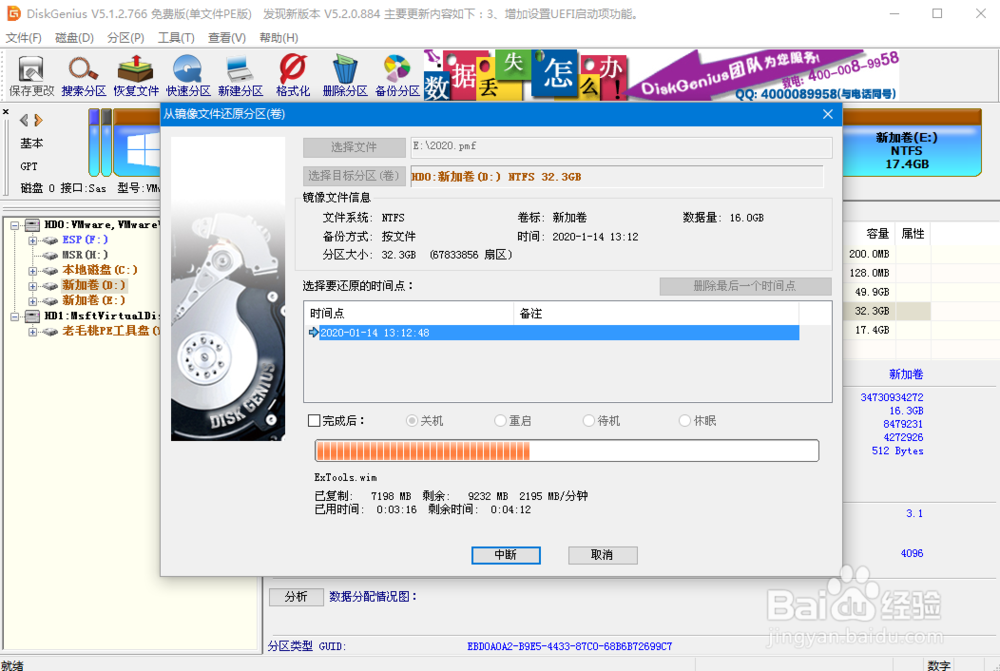1000x671 pixels.
Task: Select ESP (F:) in the partition tree
Action: 85,240
